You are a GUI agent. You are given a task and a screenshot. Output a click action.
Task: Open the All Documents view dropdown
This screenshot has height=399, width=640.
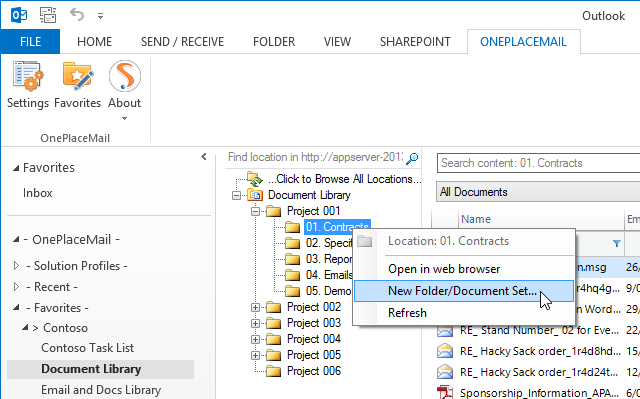click(x=538, y=192)
